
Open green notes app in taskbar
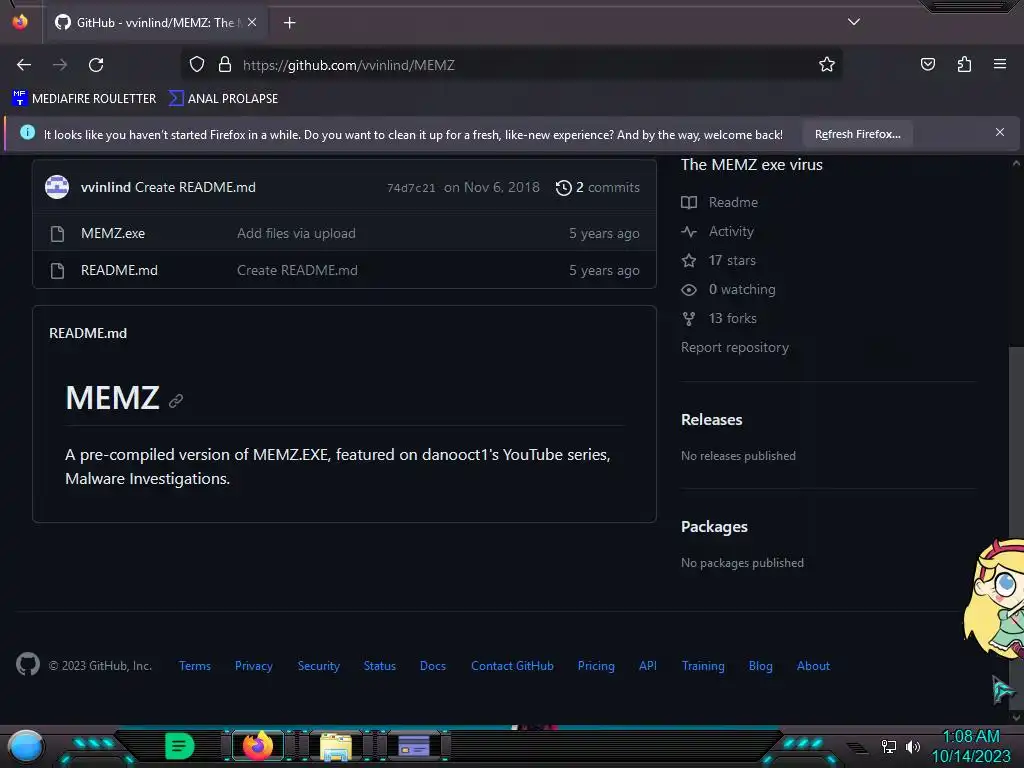(180, 746)
